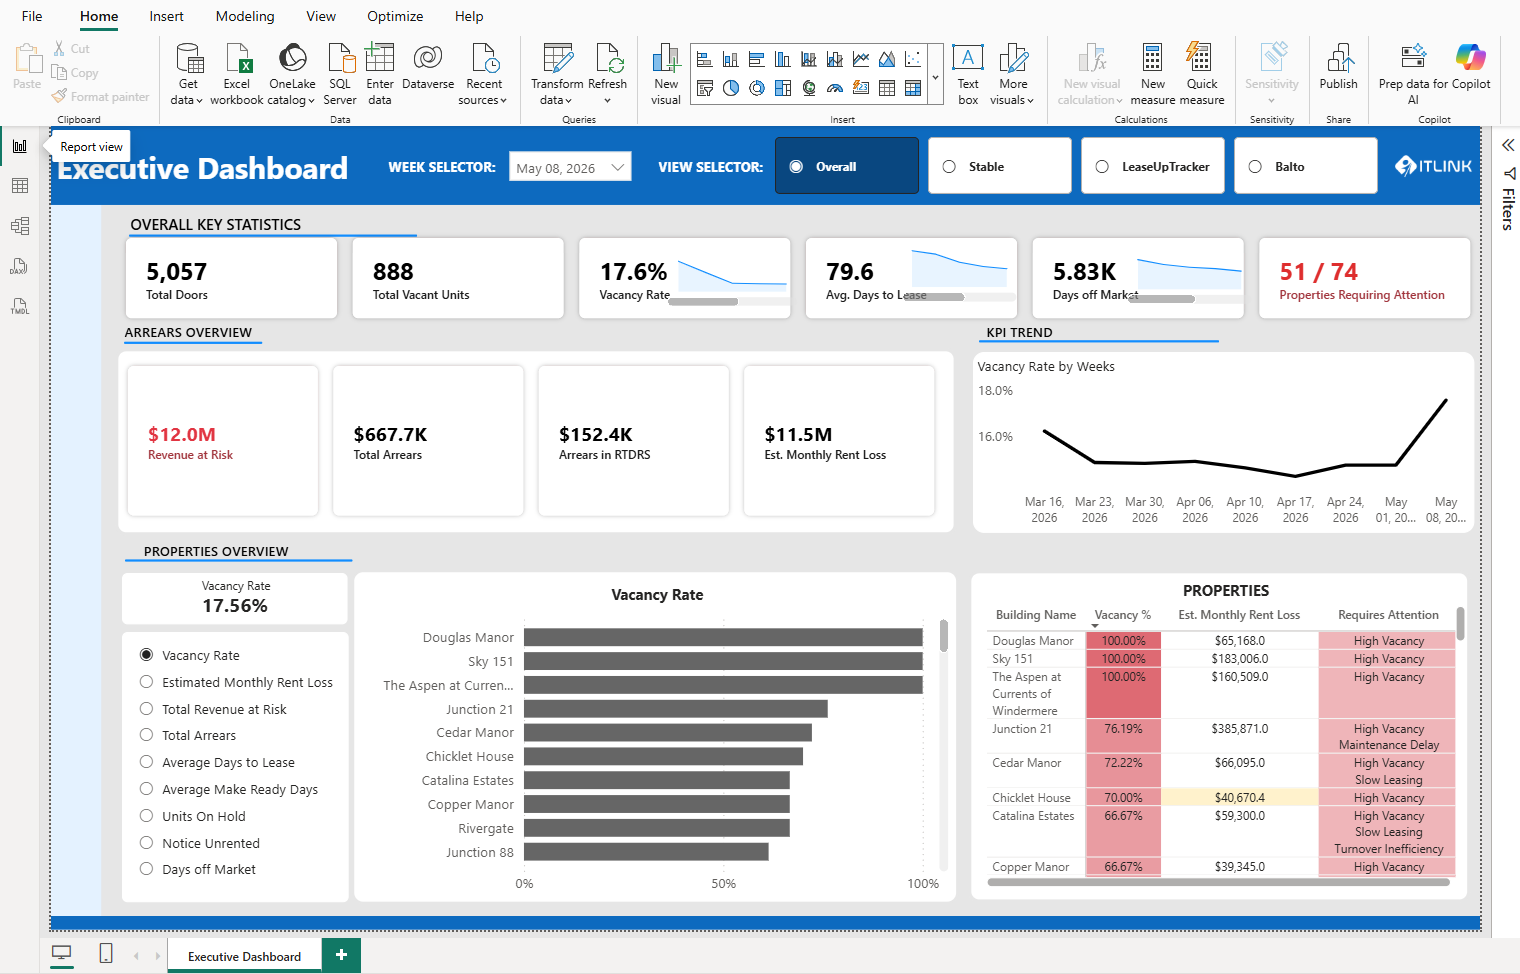1520x974 pixels.
Task: Open the View ribbon tab
Action: point(321,16)
